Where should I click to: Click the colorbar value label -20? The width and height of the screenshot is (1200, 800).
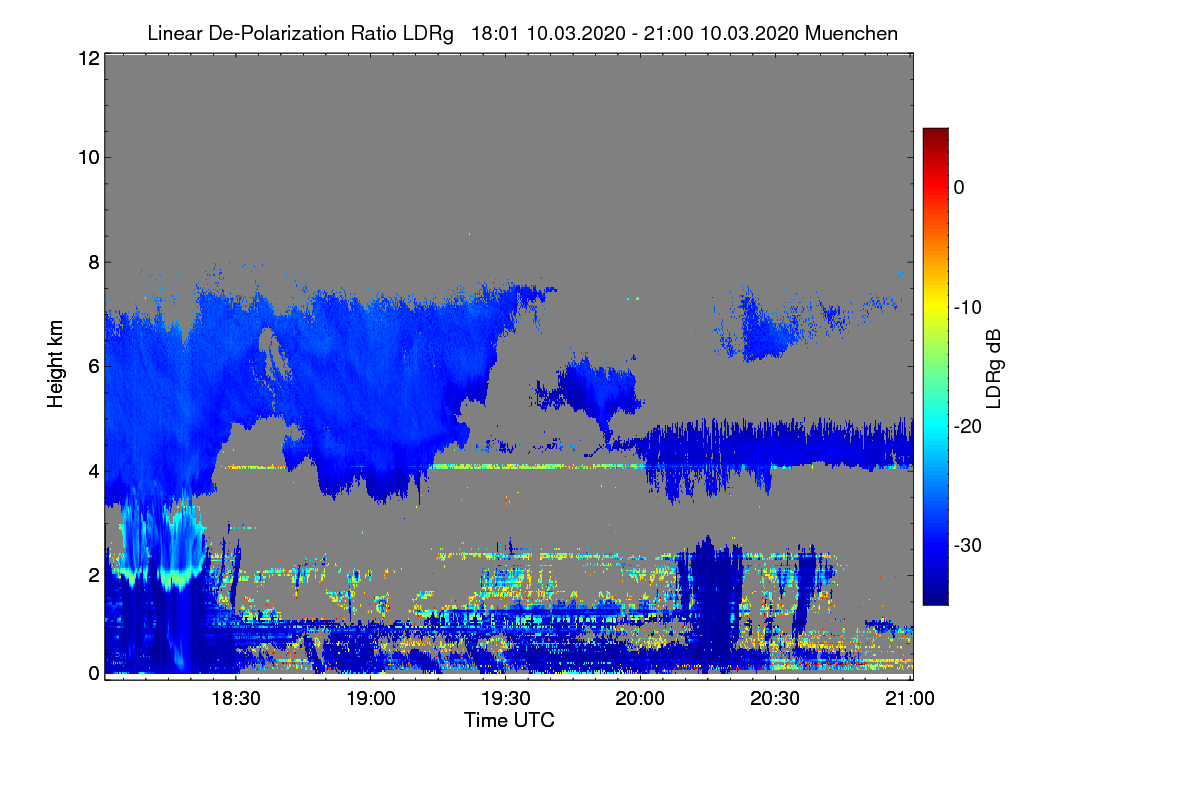tap(967, 426)
